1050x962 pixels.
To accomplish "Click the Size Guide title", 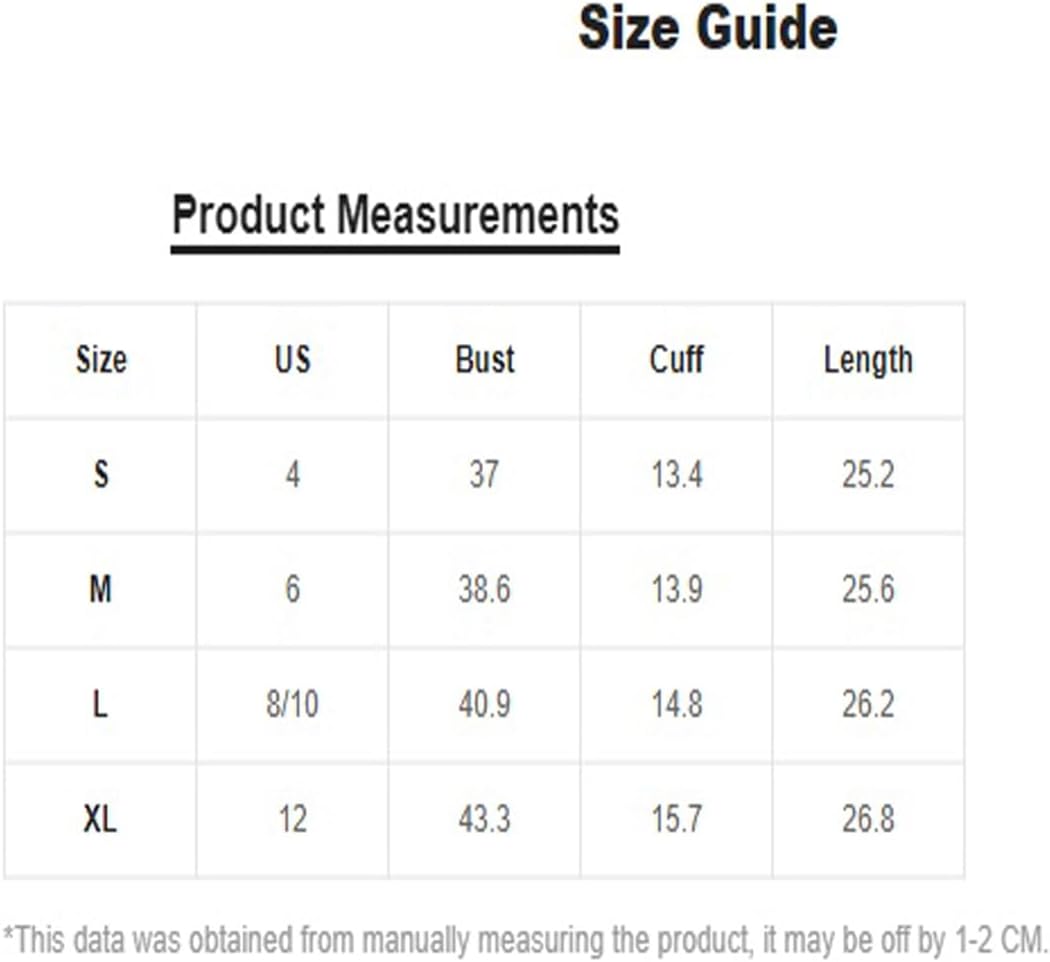I will pyautogui.click(x=707, y=29).
